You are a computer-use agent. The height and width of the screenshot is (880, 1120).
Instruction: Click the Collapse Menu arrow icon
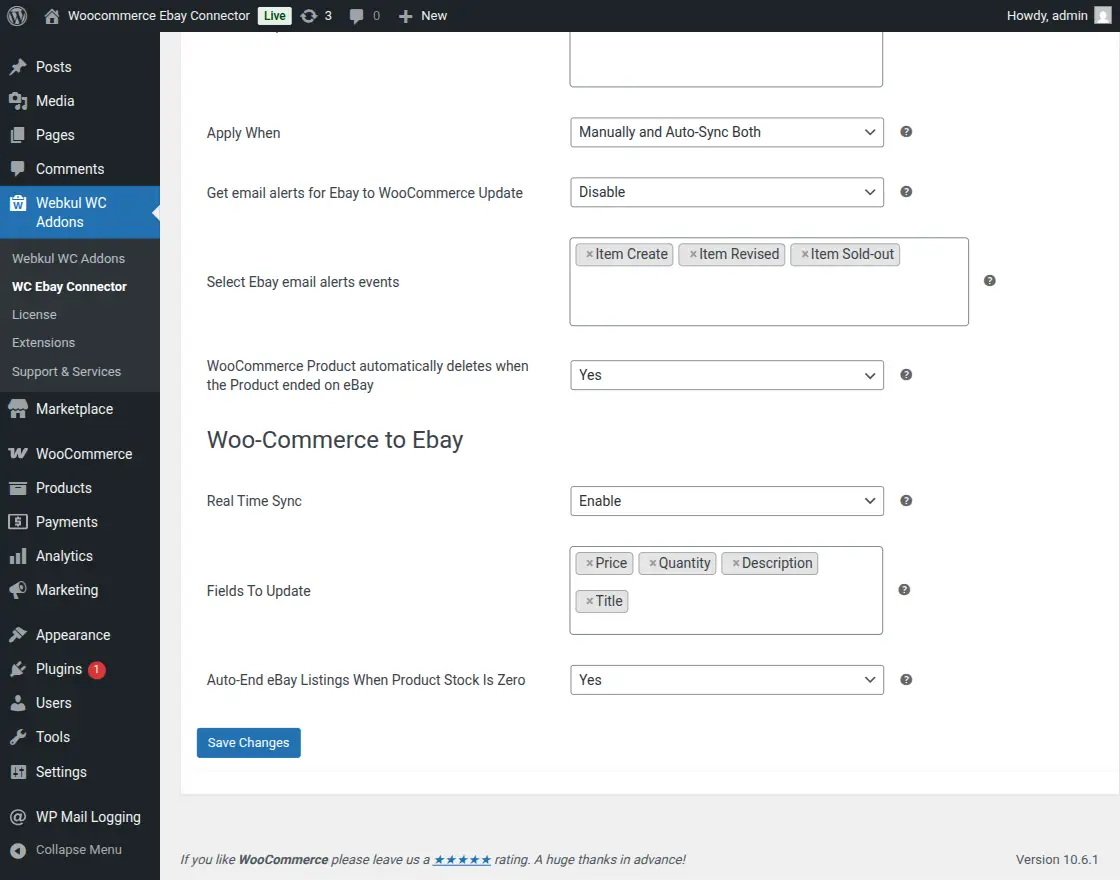18,850
